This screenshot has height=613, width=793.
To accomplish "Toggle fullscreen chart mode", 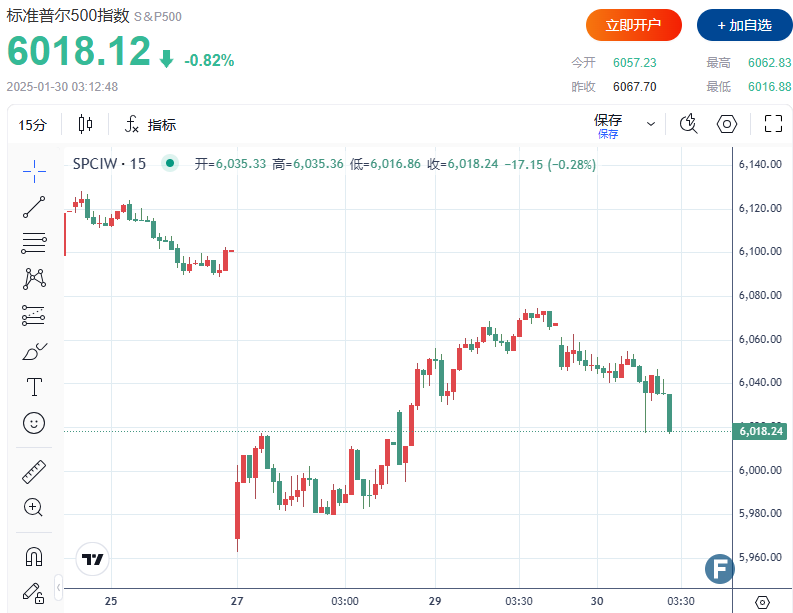I will point(772,124).
